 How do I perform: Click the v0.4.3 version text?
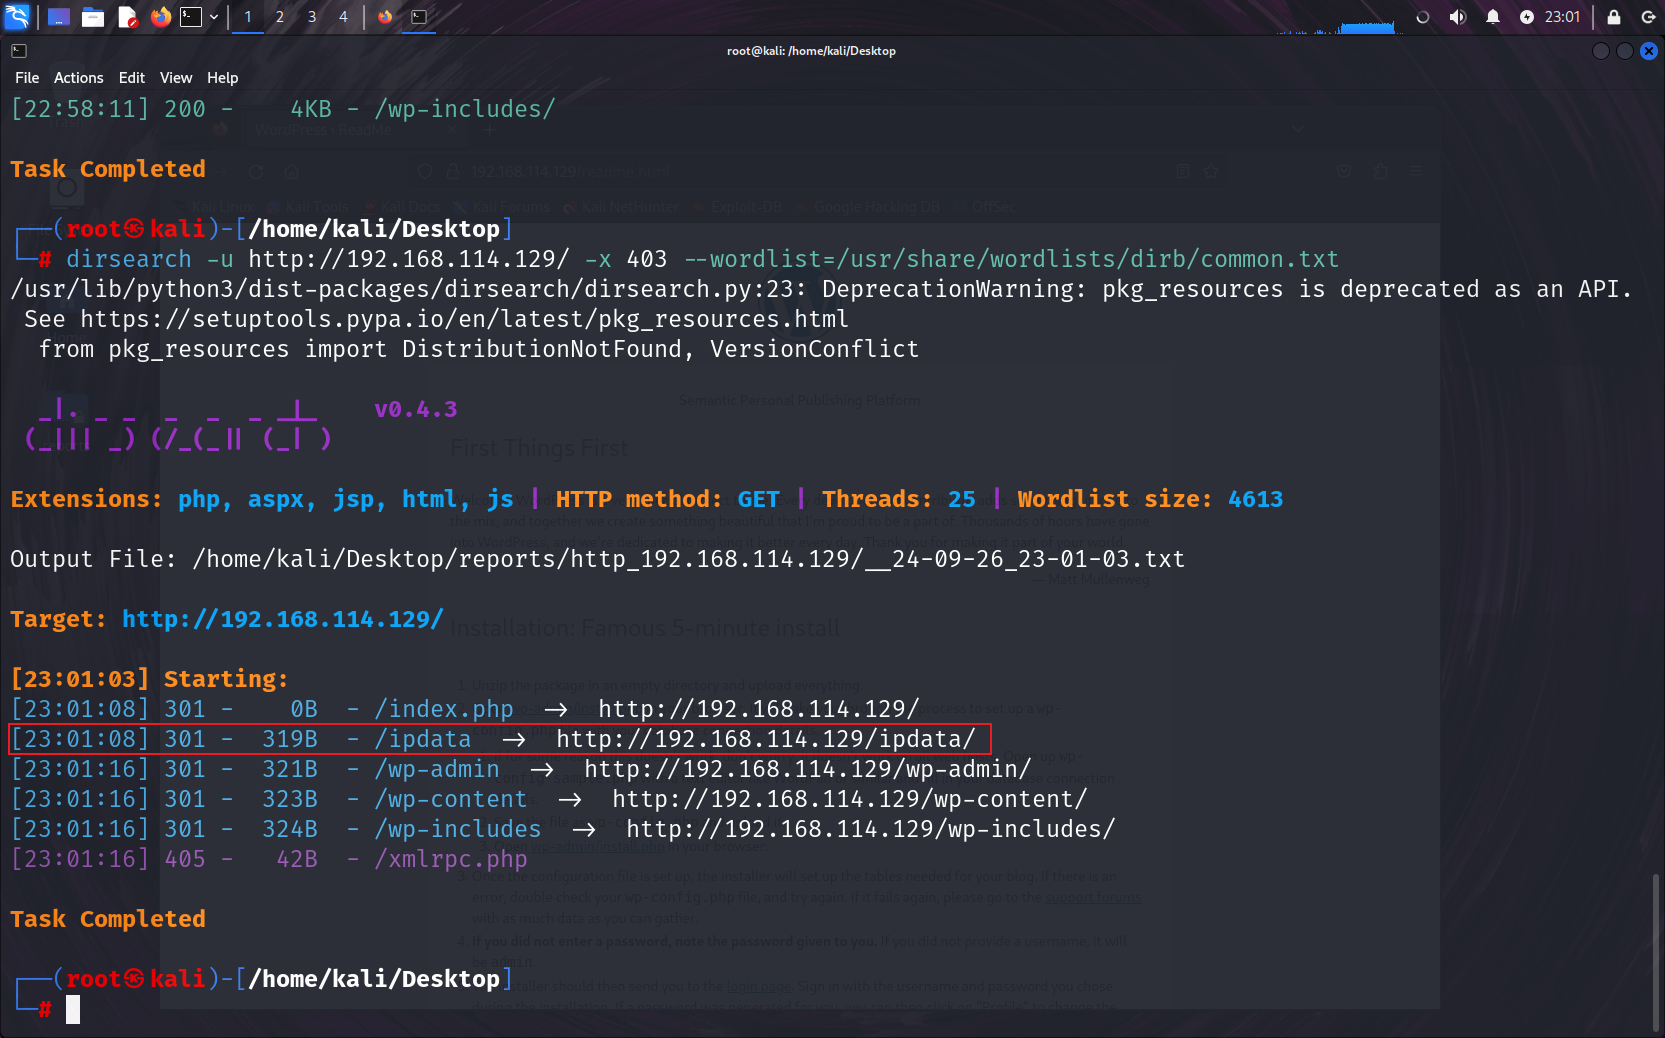coord(416,409)
